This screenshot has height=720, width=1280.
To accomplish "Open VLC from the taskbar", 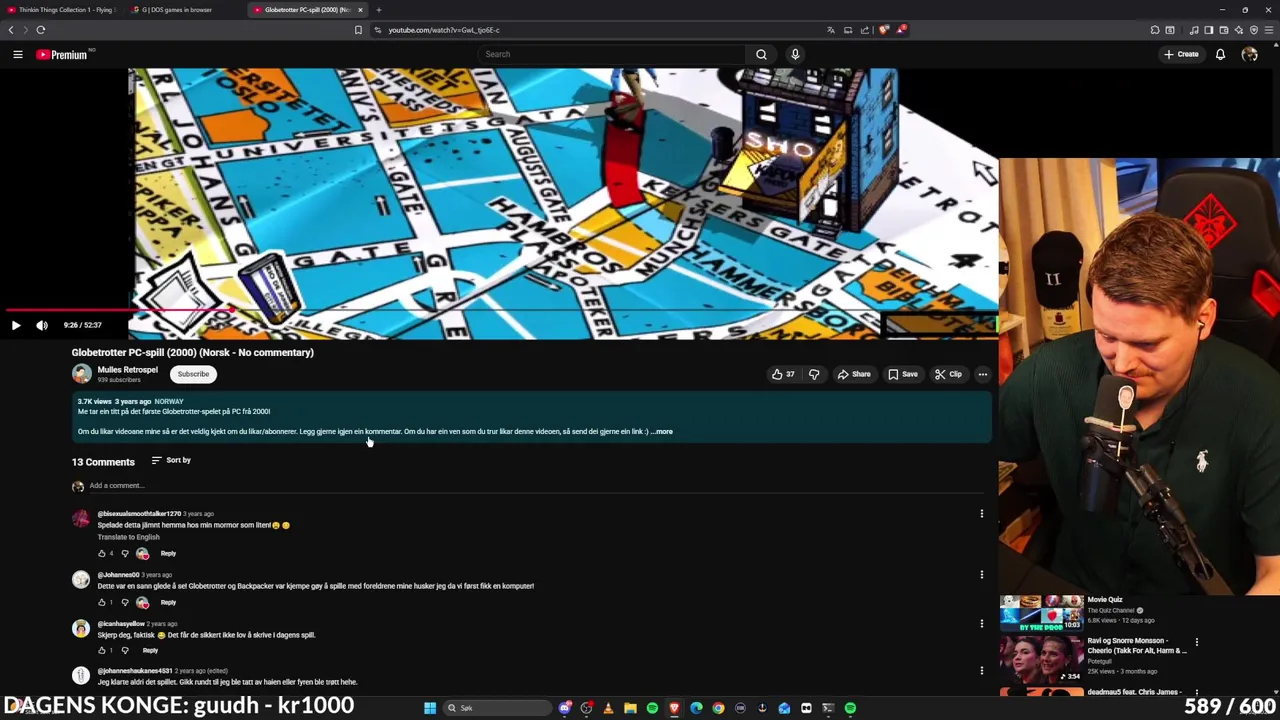I will pos(608,708).
